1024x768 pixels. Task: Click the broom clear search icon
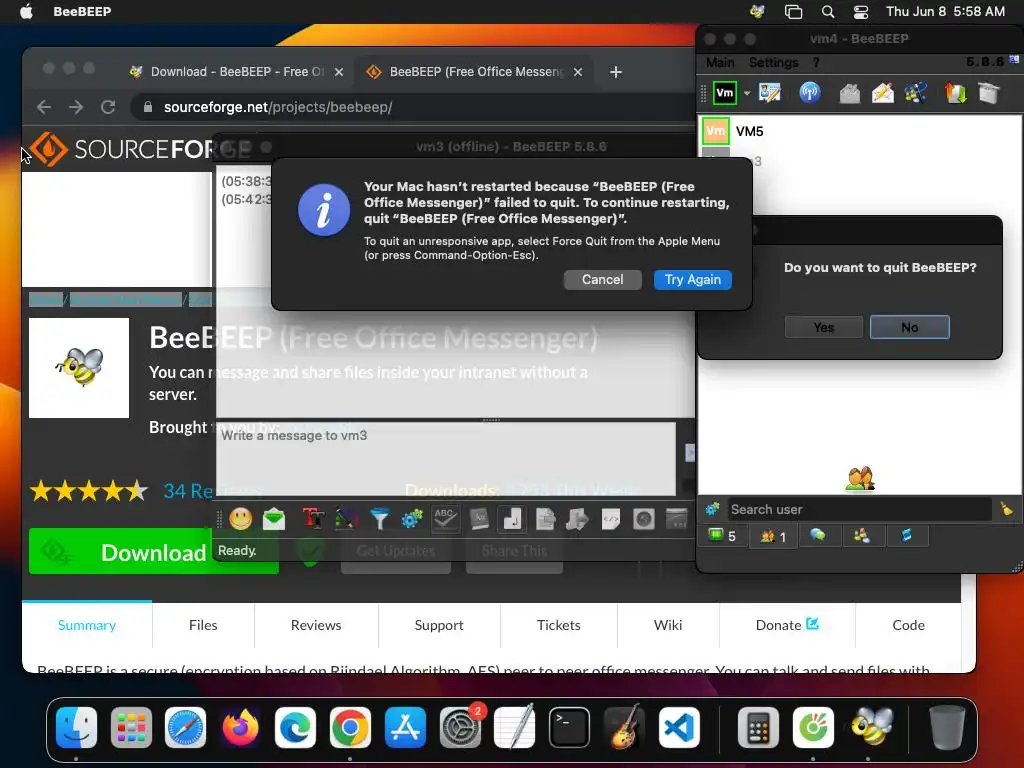tap(1006, 509)
